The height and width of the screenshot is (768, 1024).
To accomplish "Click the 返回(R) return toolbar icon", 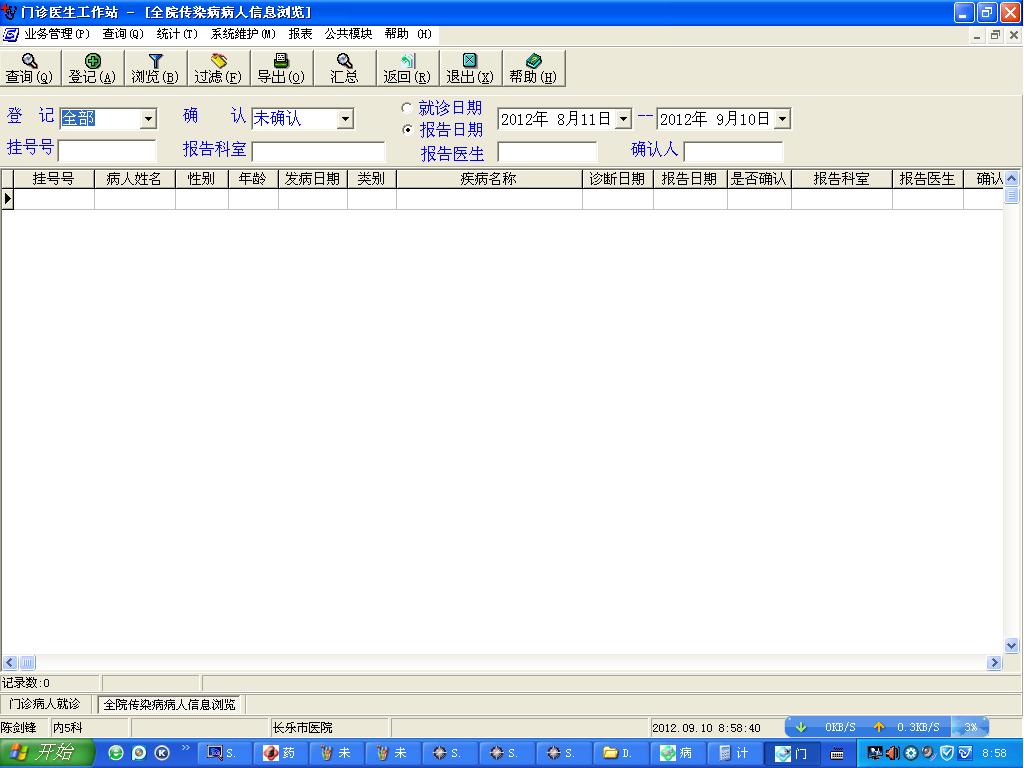I will tap(407, 69).
